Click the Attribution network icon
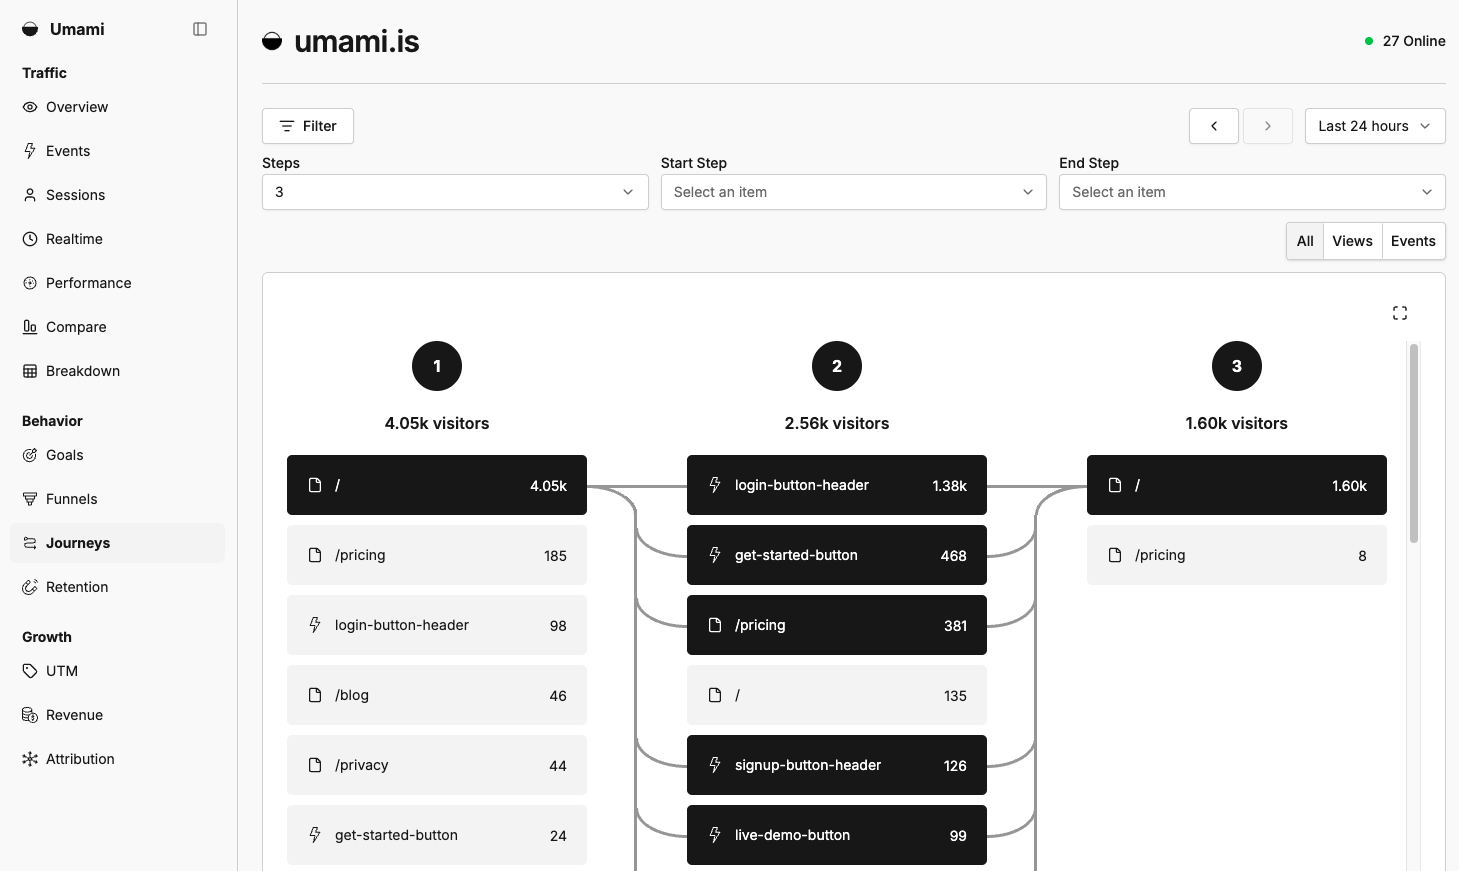 click(x=30, y=759)
